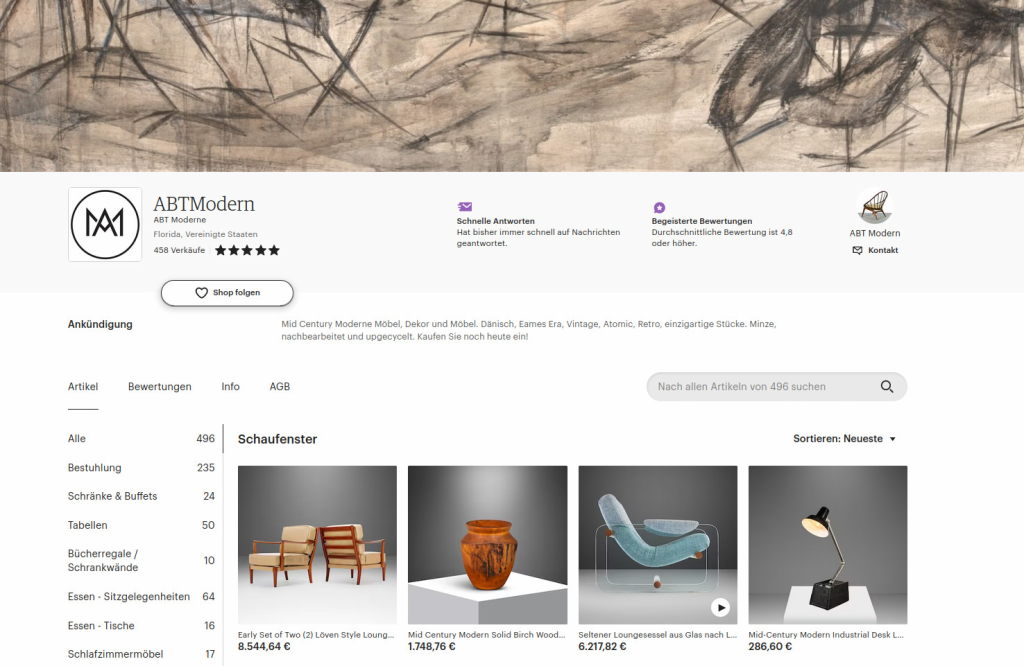Open the Birch Wood vase listing thumbnail
1024x666 pixels.
pyautogui.click(x=487, y=545)
